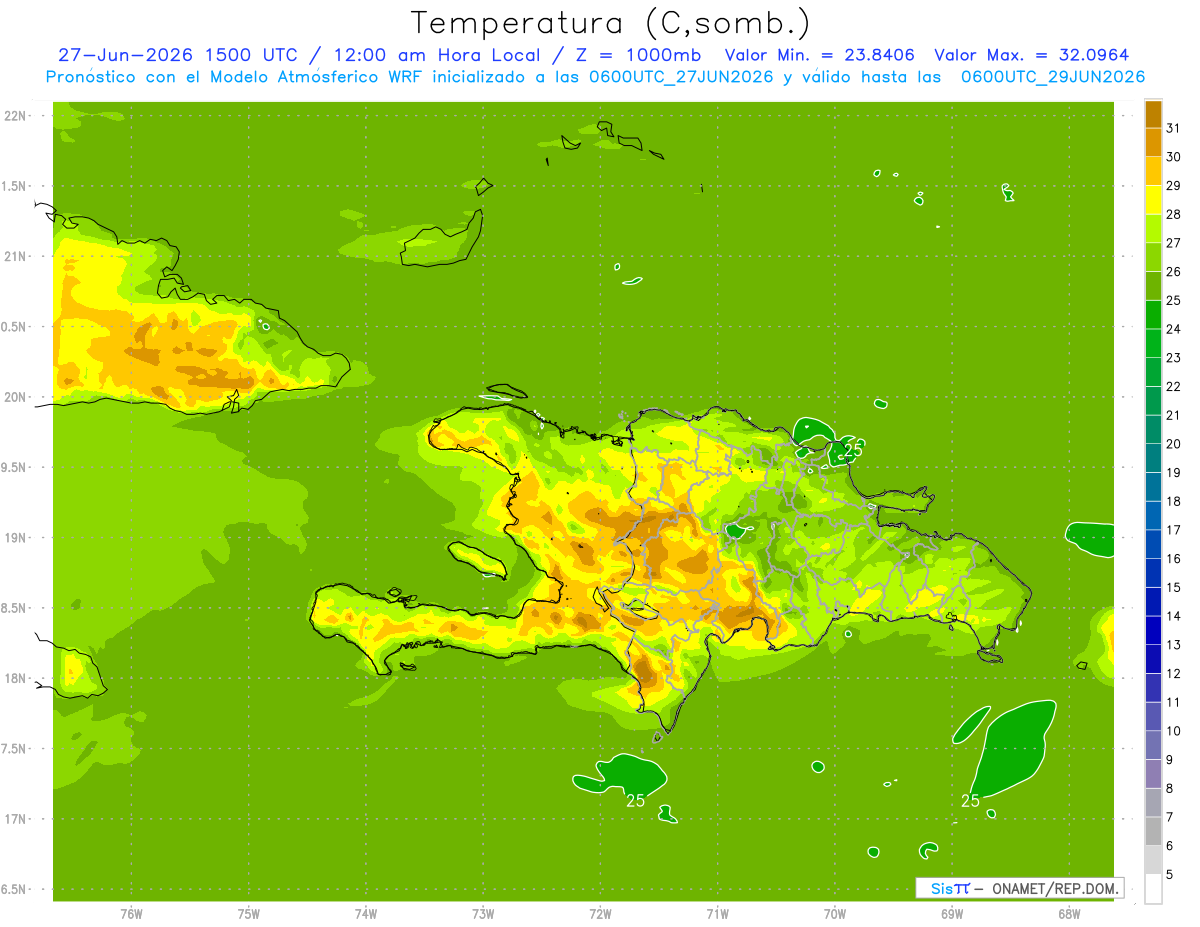The image size is (1200, 927).
Task: Click the legend swatch between 27 and 28
Action: point(1153,229)
